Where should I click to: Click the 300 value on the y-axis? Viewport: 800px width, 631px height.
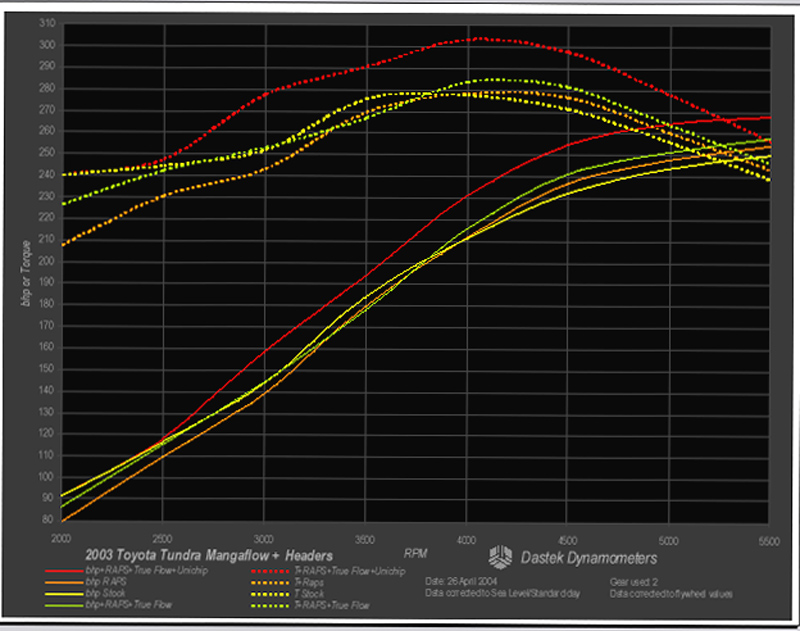[47, 45]
